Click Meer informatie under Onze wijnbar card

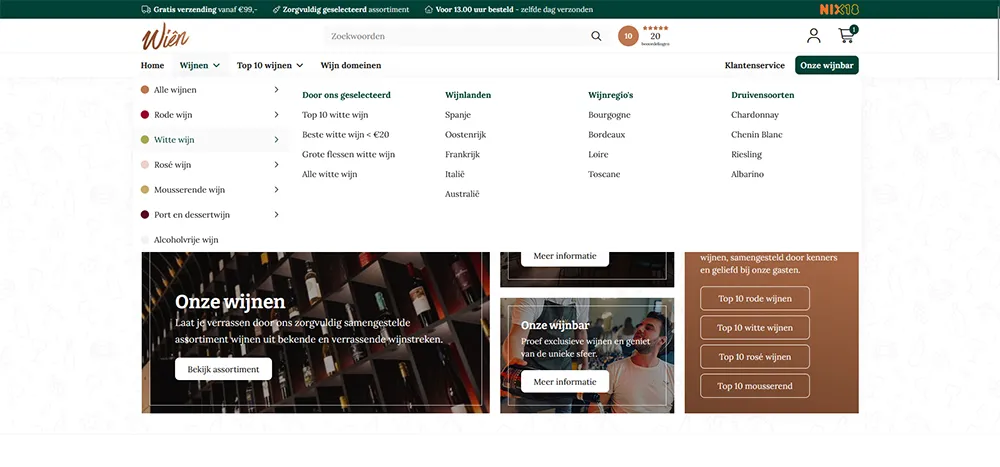[x=564, y=382]
